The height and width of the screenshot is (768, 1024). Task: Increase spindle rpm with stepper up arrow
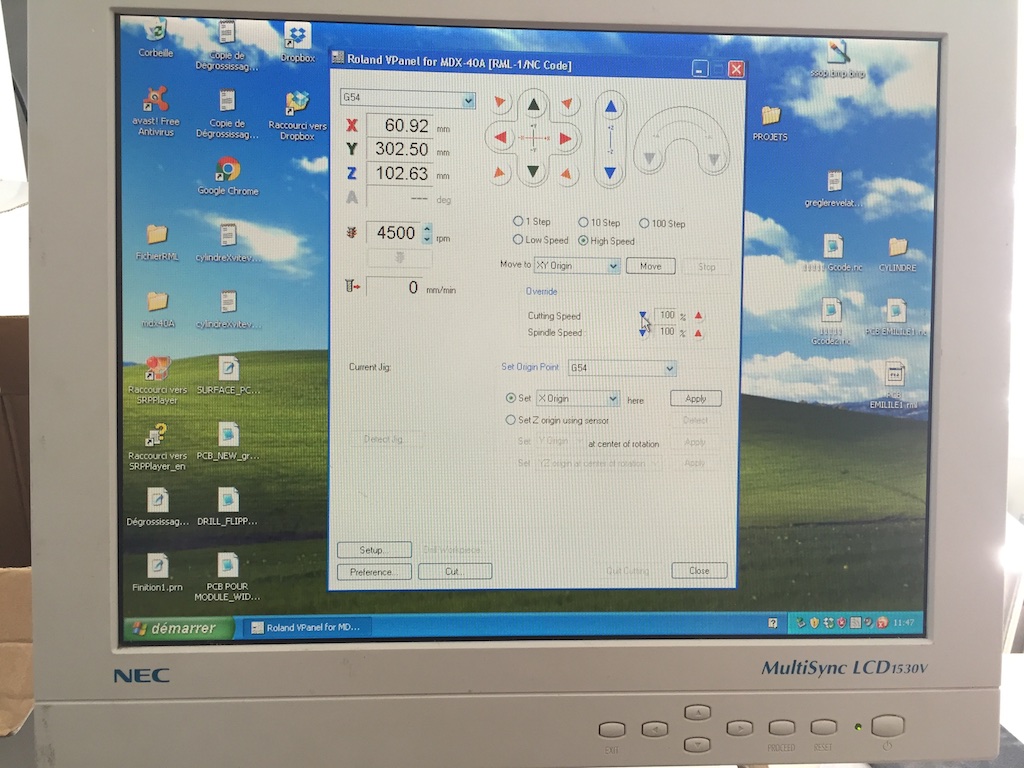(427, 228)
